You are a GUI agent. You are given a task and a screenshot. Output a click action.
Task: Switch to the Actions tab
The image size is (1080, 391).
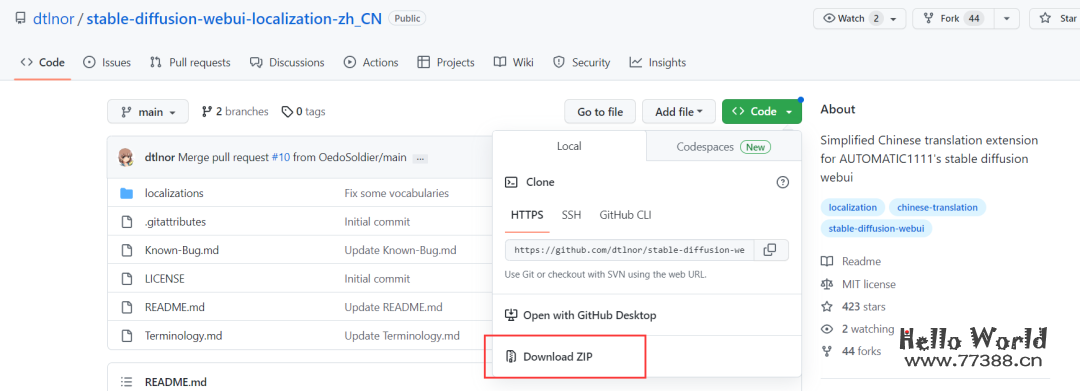click(371, 63)
